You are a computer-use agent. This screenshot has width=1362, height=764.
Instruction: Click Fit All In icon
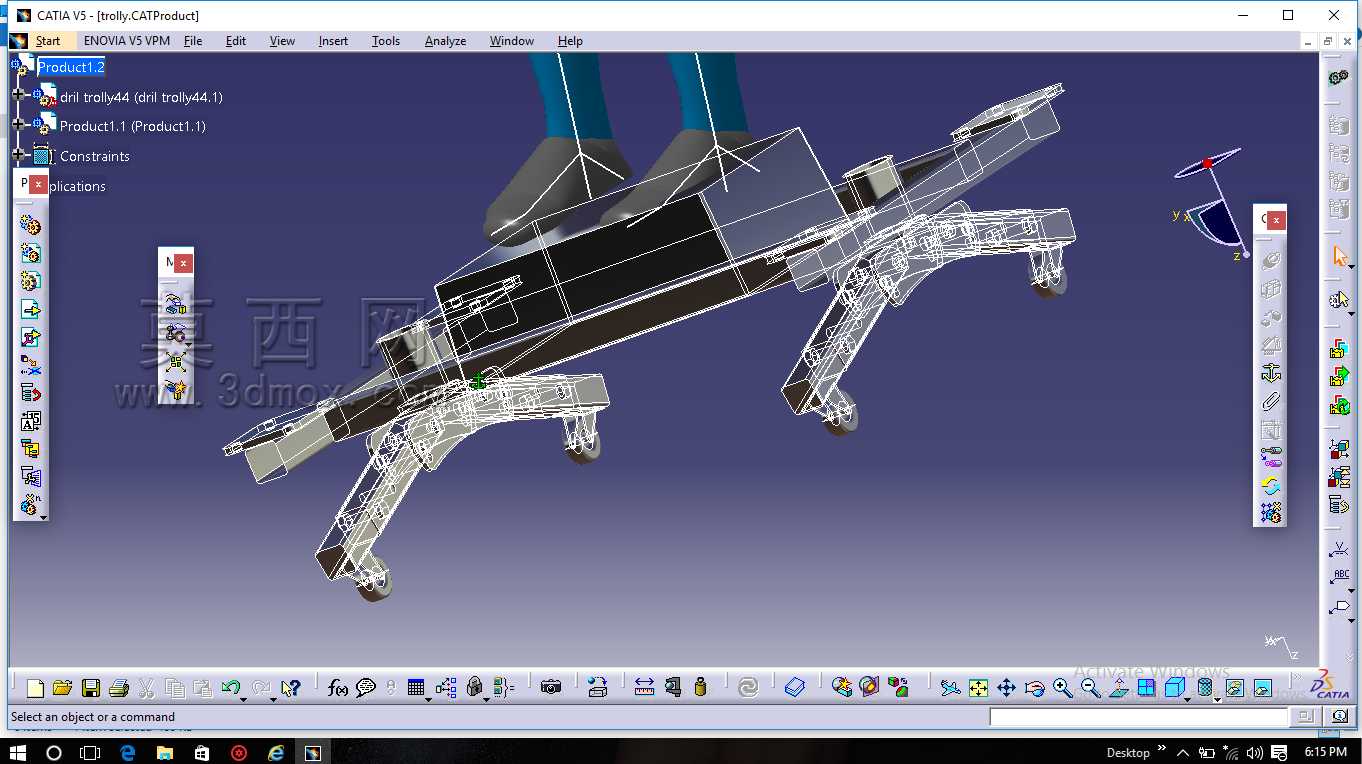pos(978,688)
